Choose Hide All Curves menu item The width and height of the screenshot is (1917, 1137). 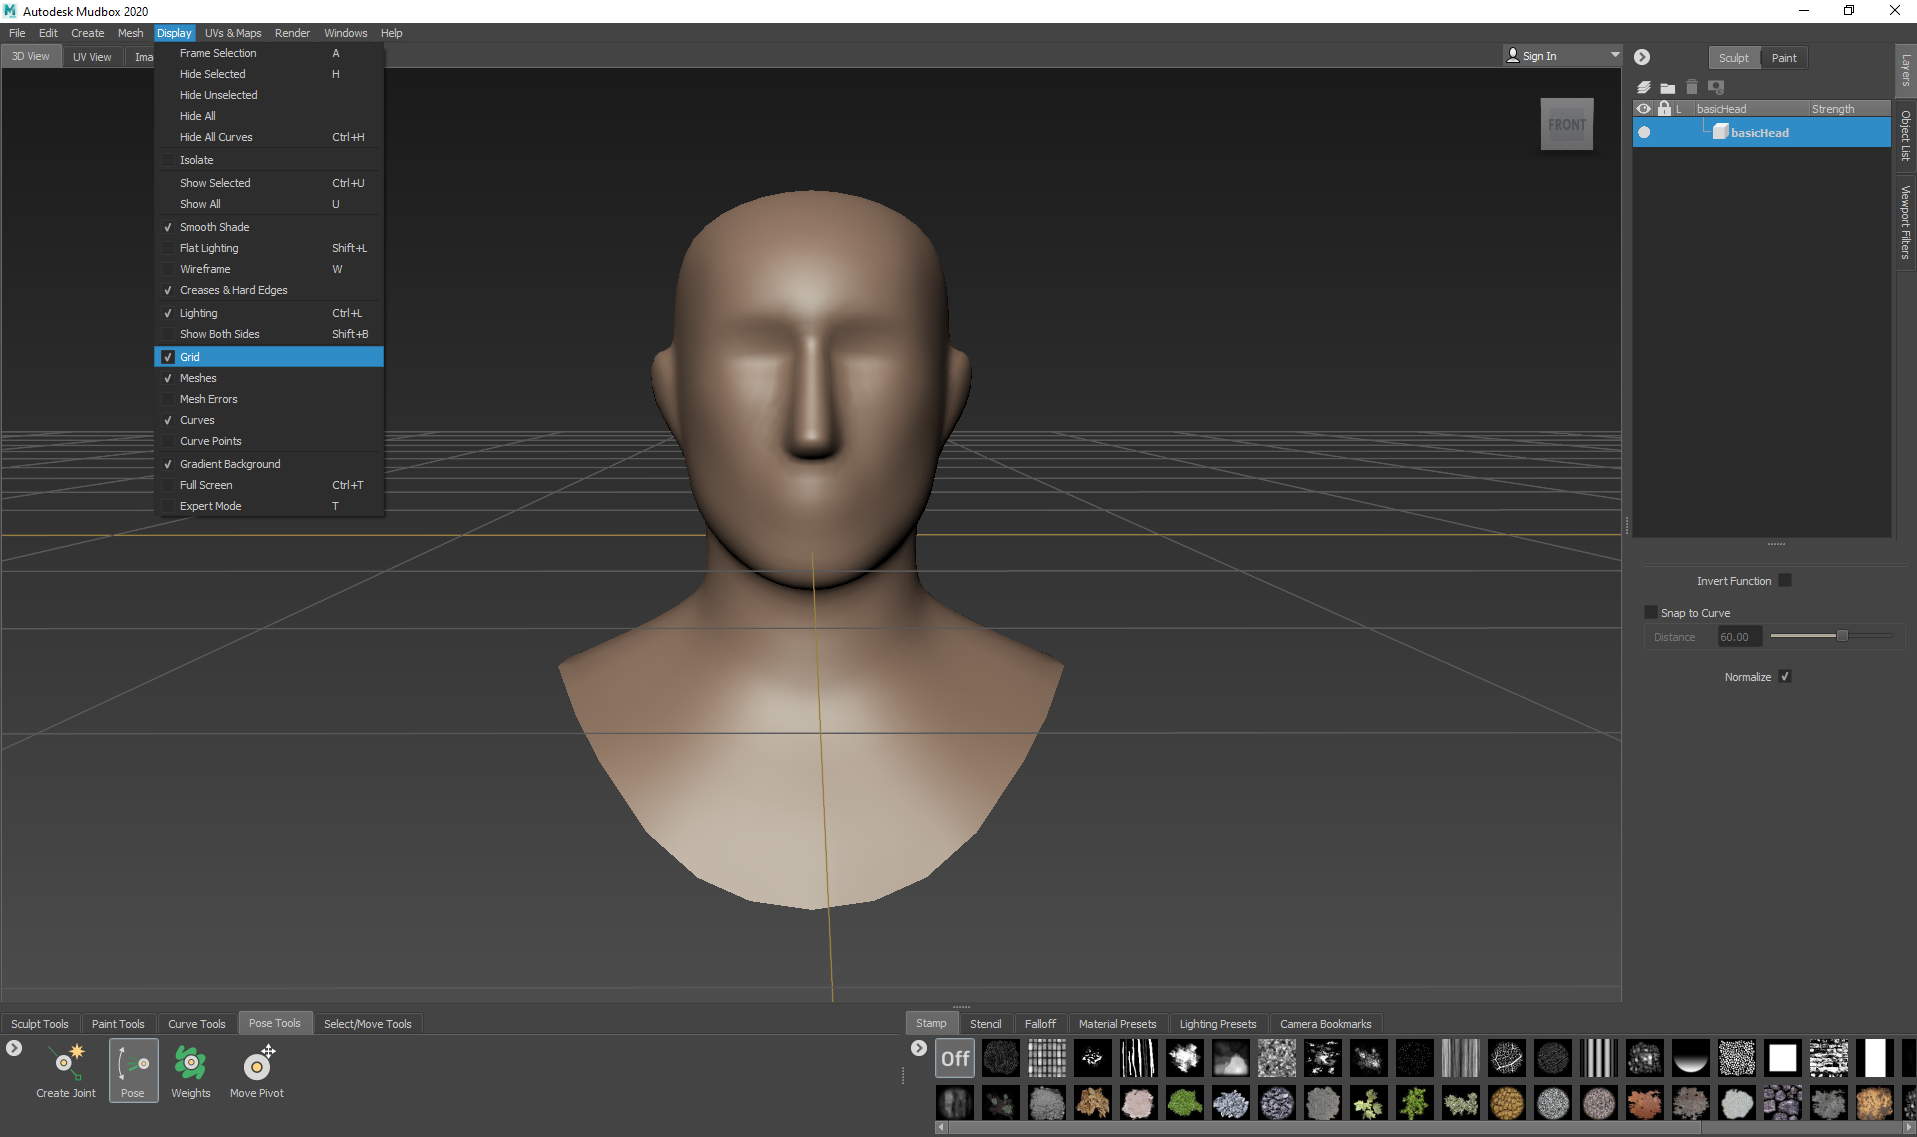click(269, 137)
